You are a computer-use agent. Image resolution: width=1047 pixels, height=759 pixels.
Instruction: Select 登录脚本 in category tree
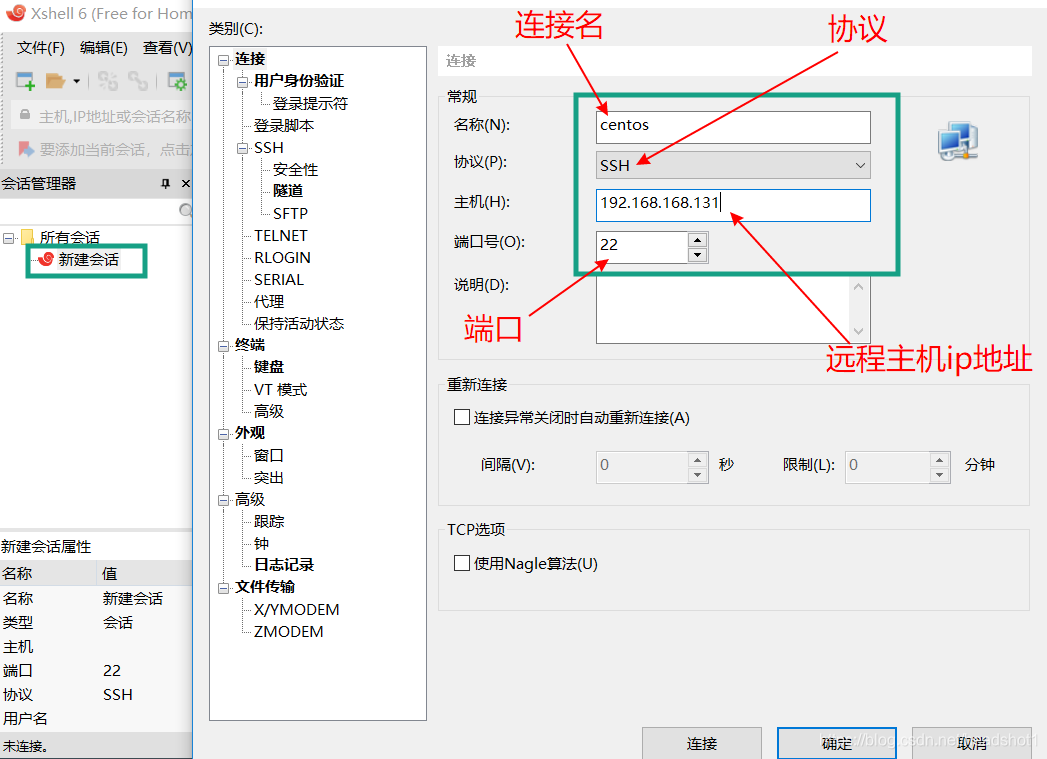pyautogui.click(x=284, y=125)
